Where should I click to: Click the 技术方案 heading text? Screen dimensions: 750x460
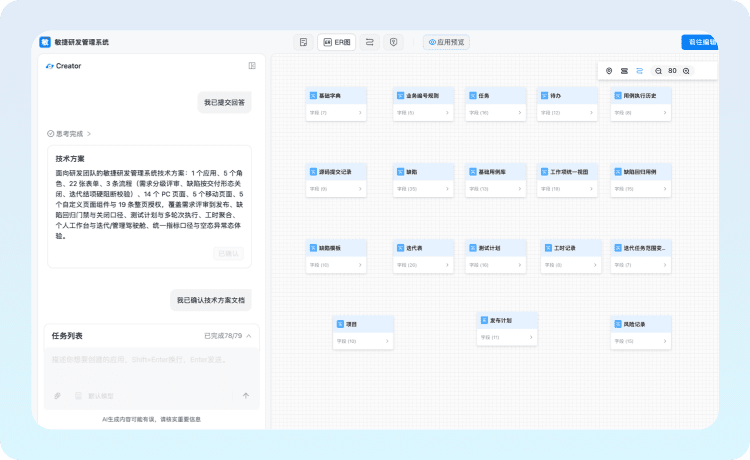pos(70,159)
